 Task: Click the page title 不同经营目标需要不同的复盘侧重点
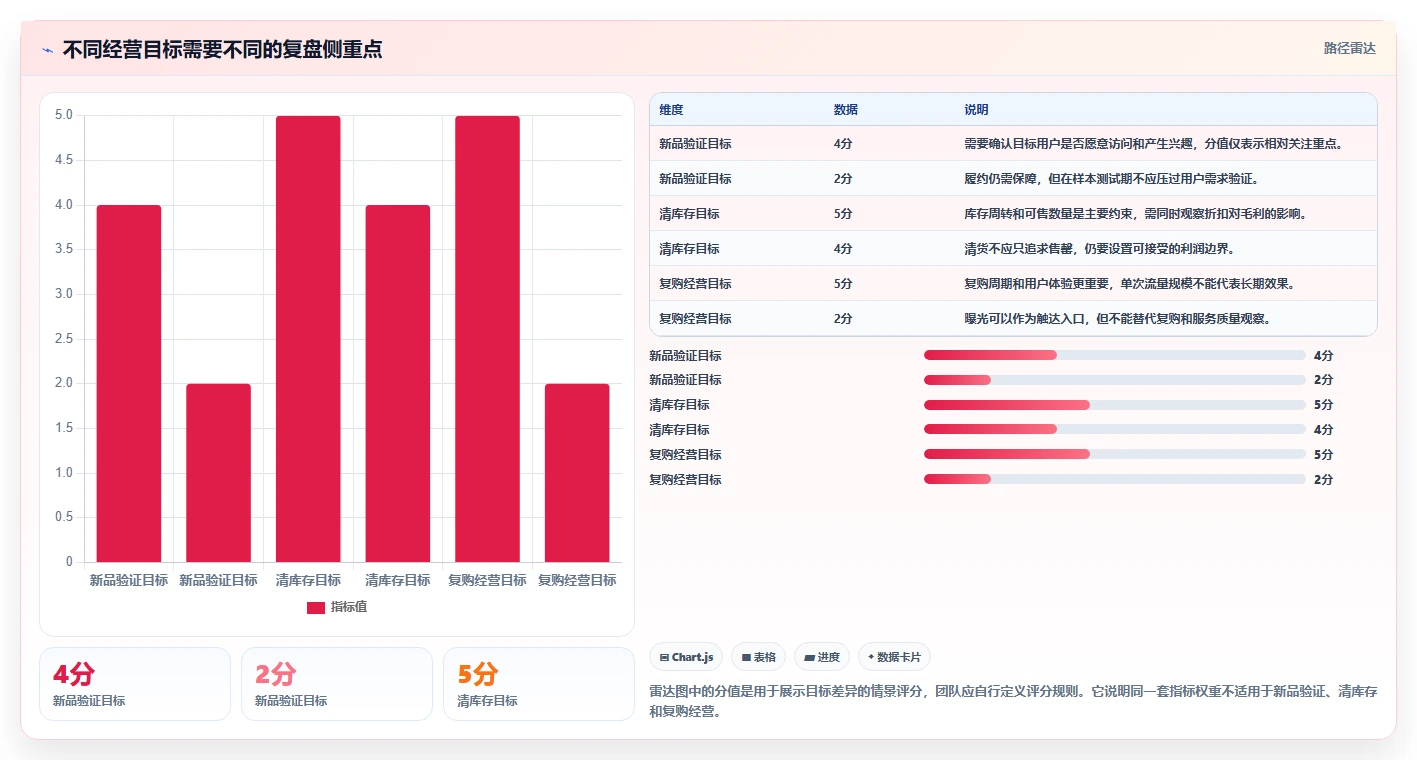[222, 50]
